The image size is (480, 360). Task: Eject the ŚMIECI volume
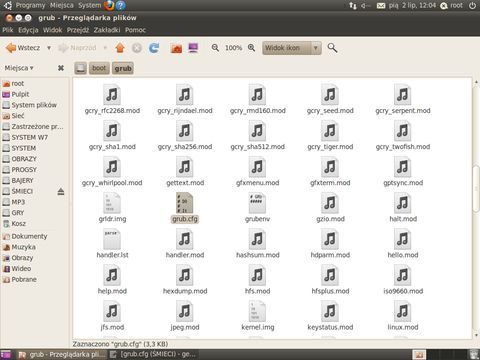[61, 191]
